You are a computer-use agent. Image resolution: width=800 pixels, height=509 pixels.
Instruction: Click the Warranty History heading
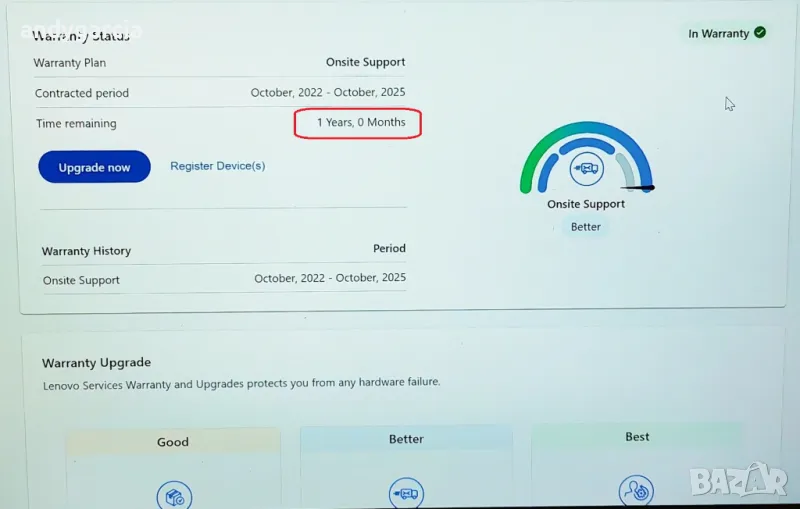coord(86,251)
